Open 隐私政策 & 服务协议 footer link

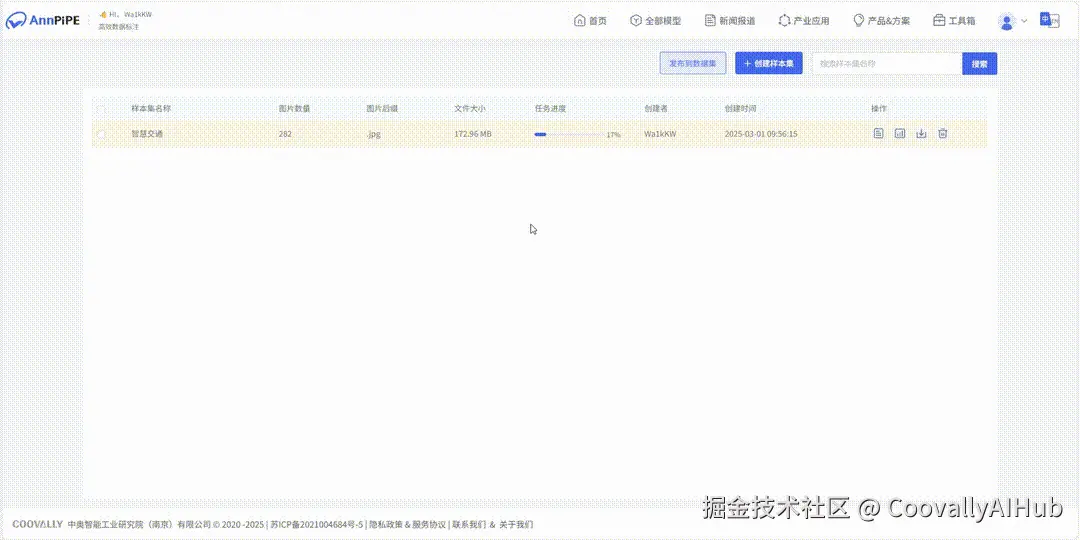pos(408,524)
